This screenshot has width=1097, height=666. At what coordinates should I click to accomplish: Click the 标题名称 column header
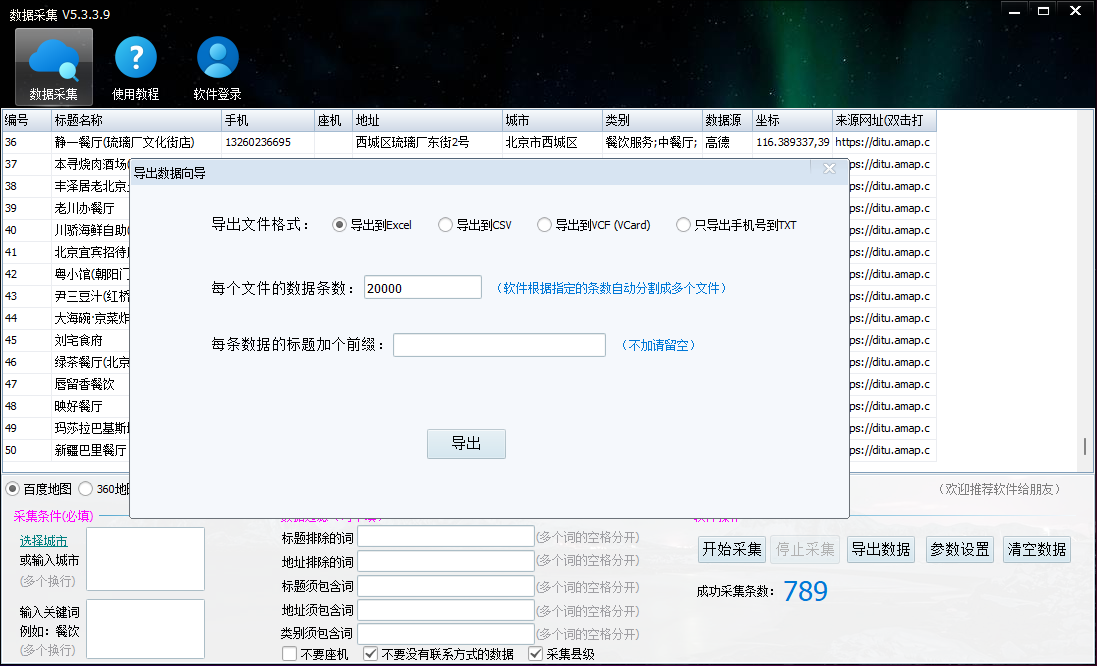click(x=136, y=120)
